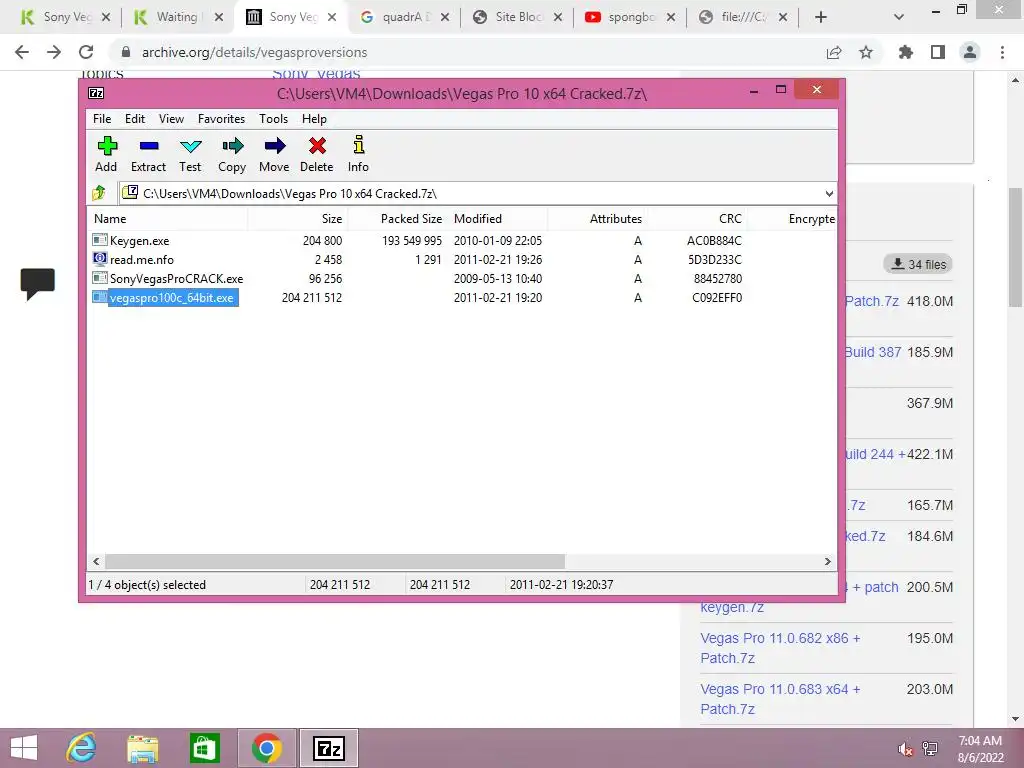Select the read.me.nfo file name
The width and height of the screenshot is (1024, 768).
pyautogui.click(x=142, y=260)
